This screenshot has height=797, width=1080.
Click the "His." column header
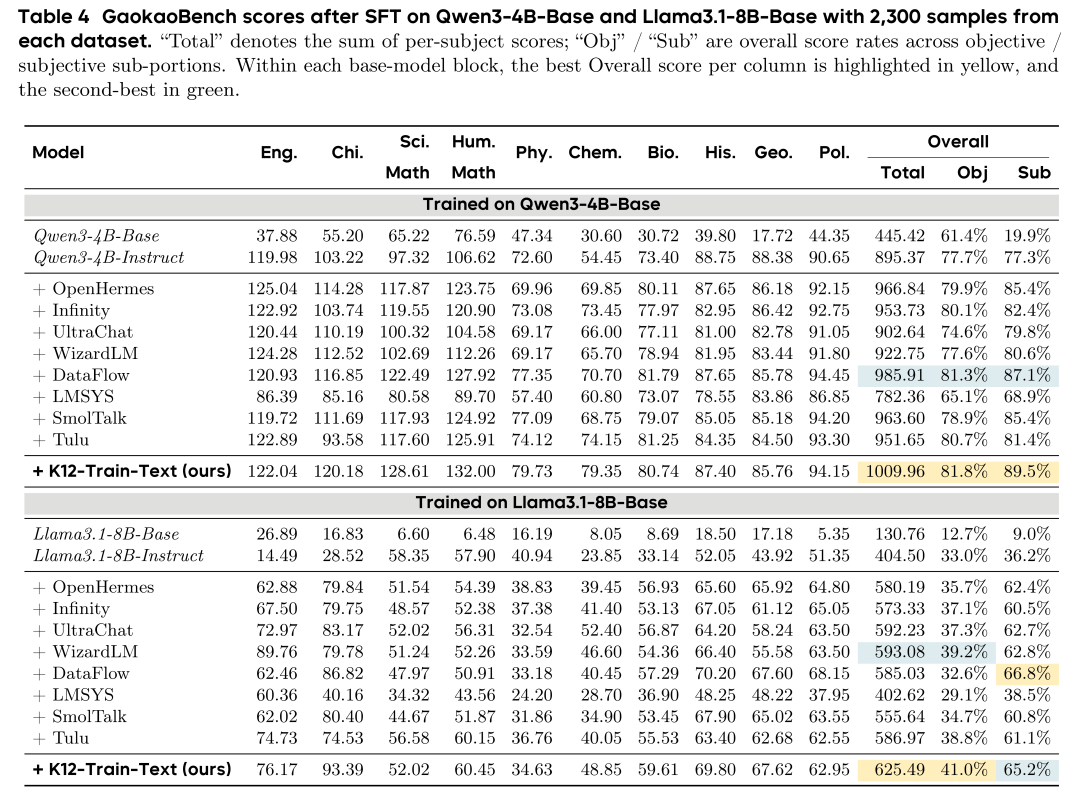click(x=720, y=152)
